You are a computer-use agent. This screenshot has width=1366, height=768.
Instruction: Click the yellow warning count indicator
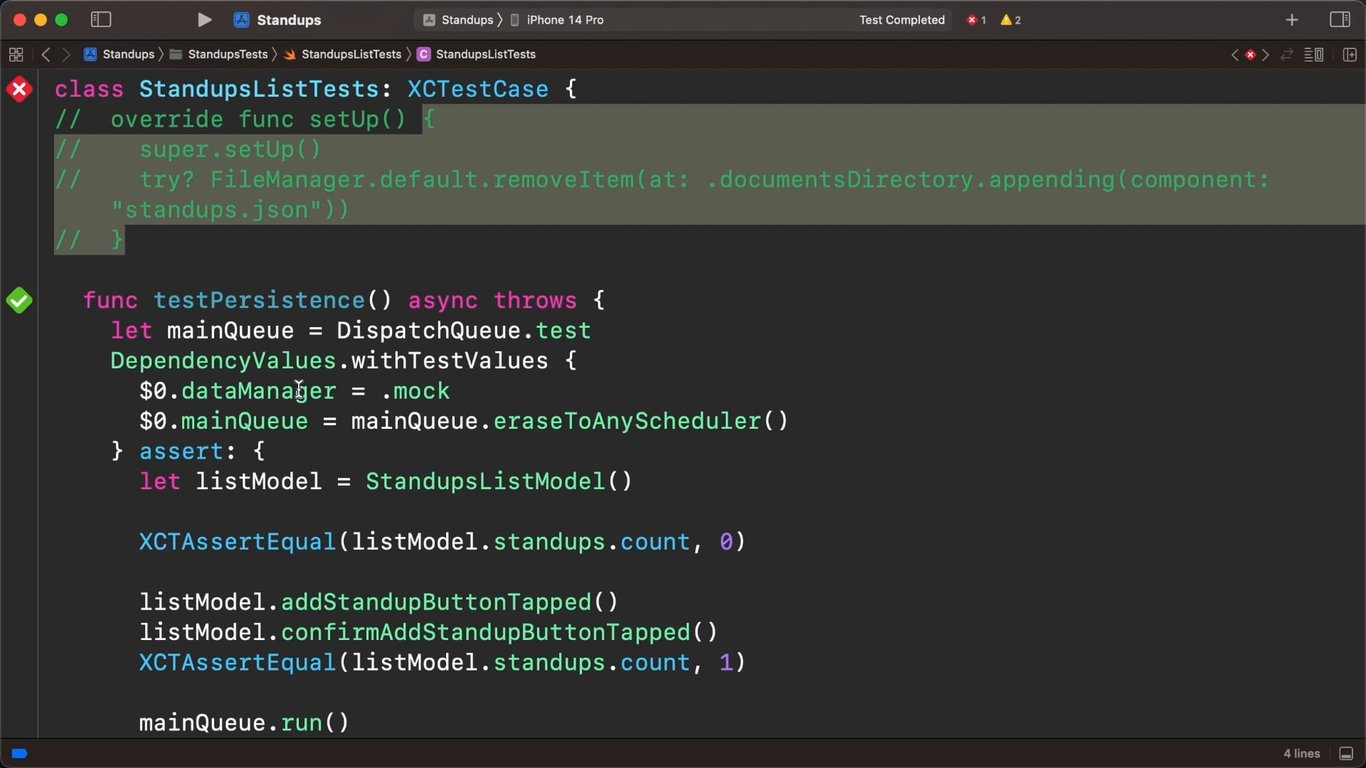point(1011,20)
